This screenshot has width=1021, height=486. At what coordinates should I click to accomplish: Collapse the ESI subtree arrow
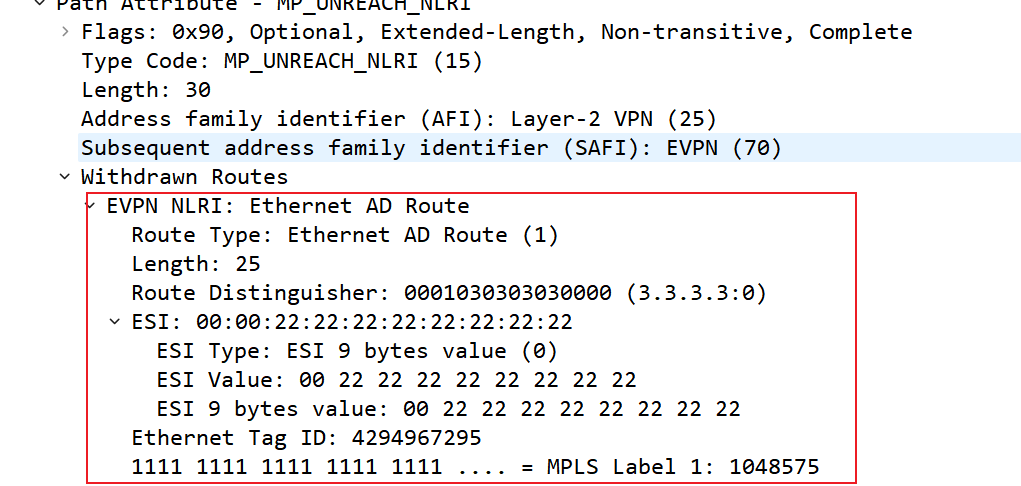pyautogui.click(x=116, y=322)
